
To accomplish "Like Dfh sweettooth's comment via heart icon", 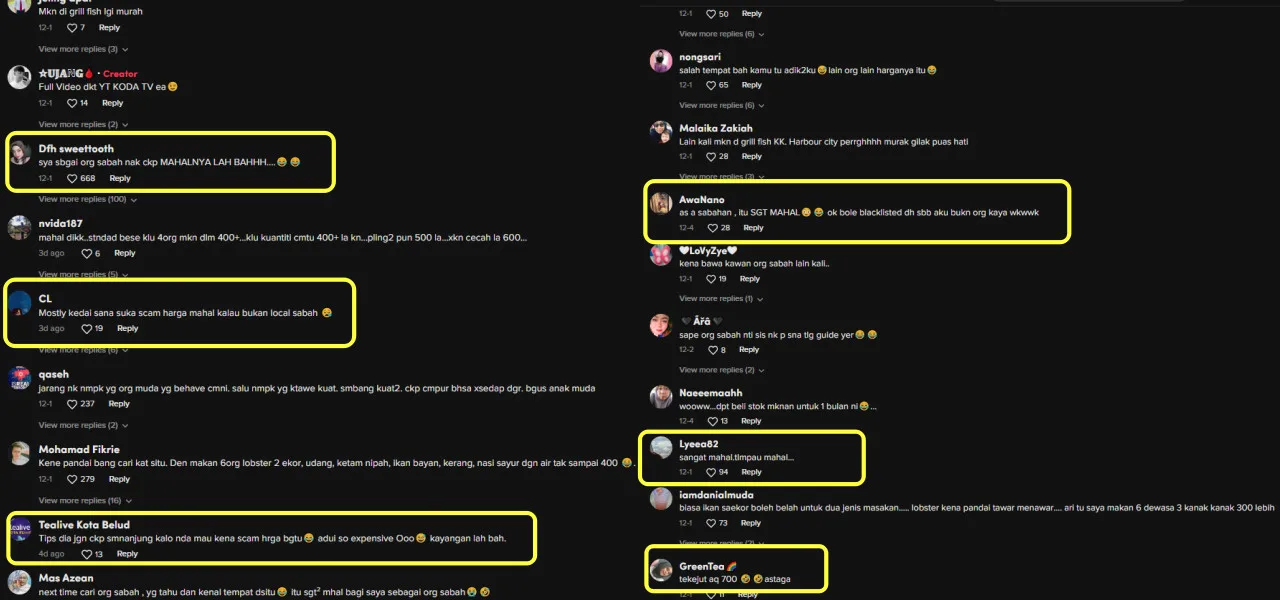I will click(72, 179).
